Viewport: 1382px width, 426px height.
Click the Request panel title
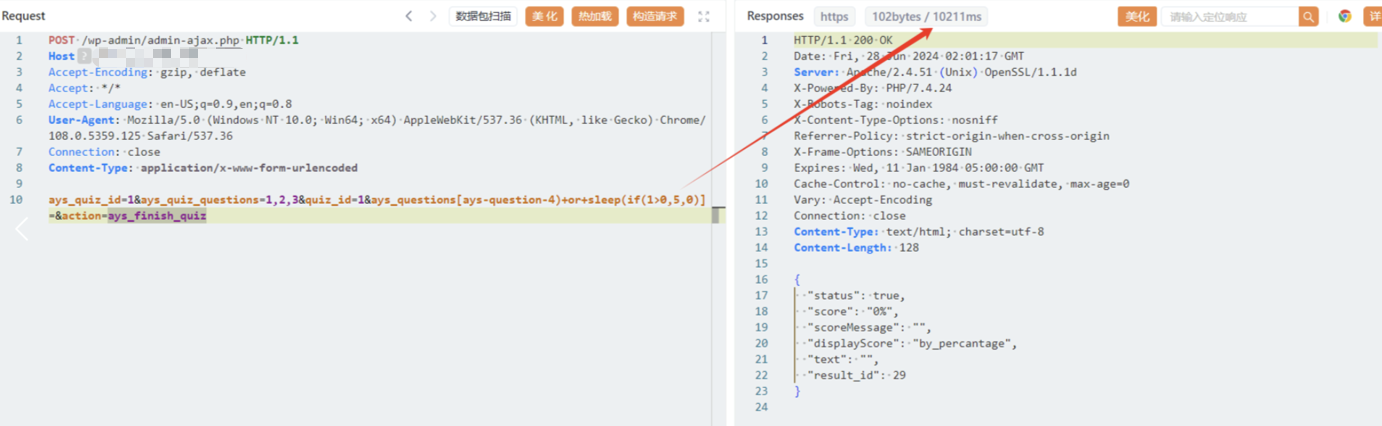pos(24,16)
